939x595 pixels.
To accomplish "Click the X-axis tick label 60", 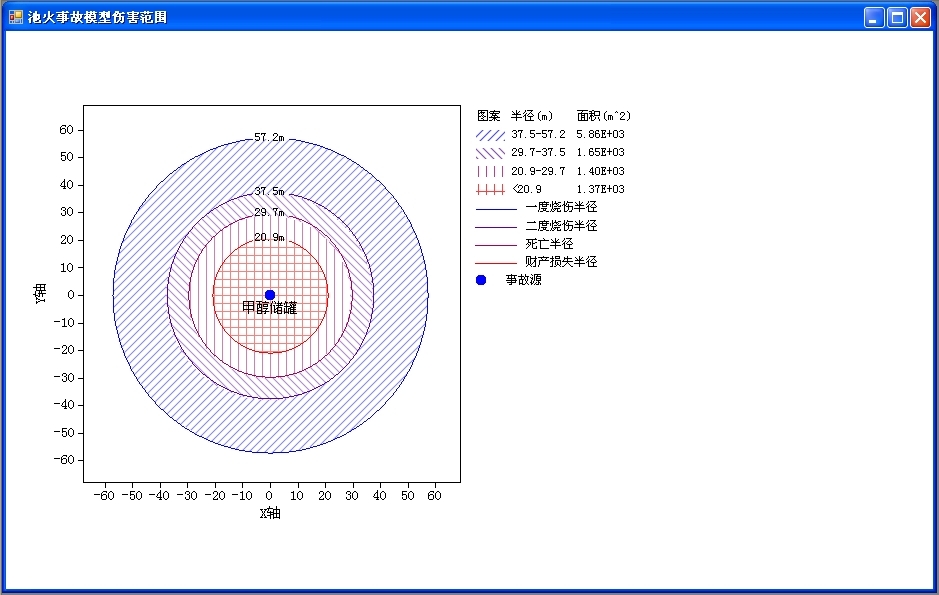I will point(434,496).
